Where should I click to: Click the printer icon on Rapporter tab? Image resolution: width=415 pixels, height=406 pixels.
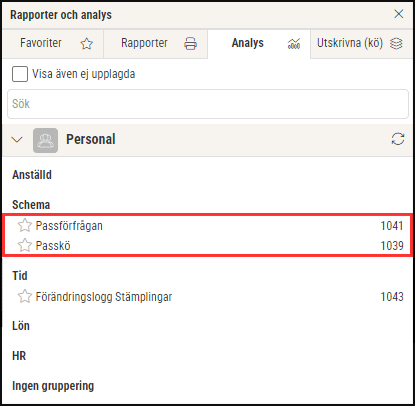(190, 44)
